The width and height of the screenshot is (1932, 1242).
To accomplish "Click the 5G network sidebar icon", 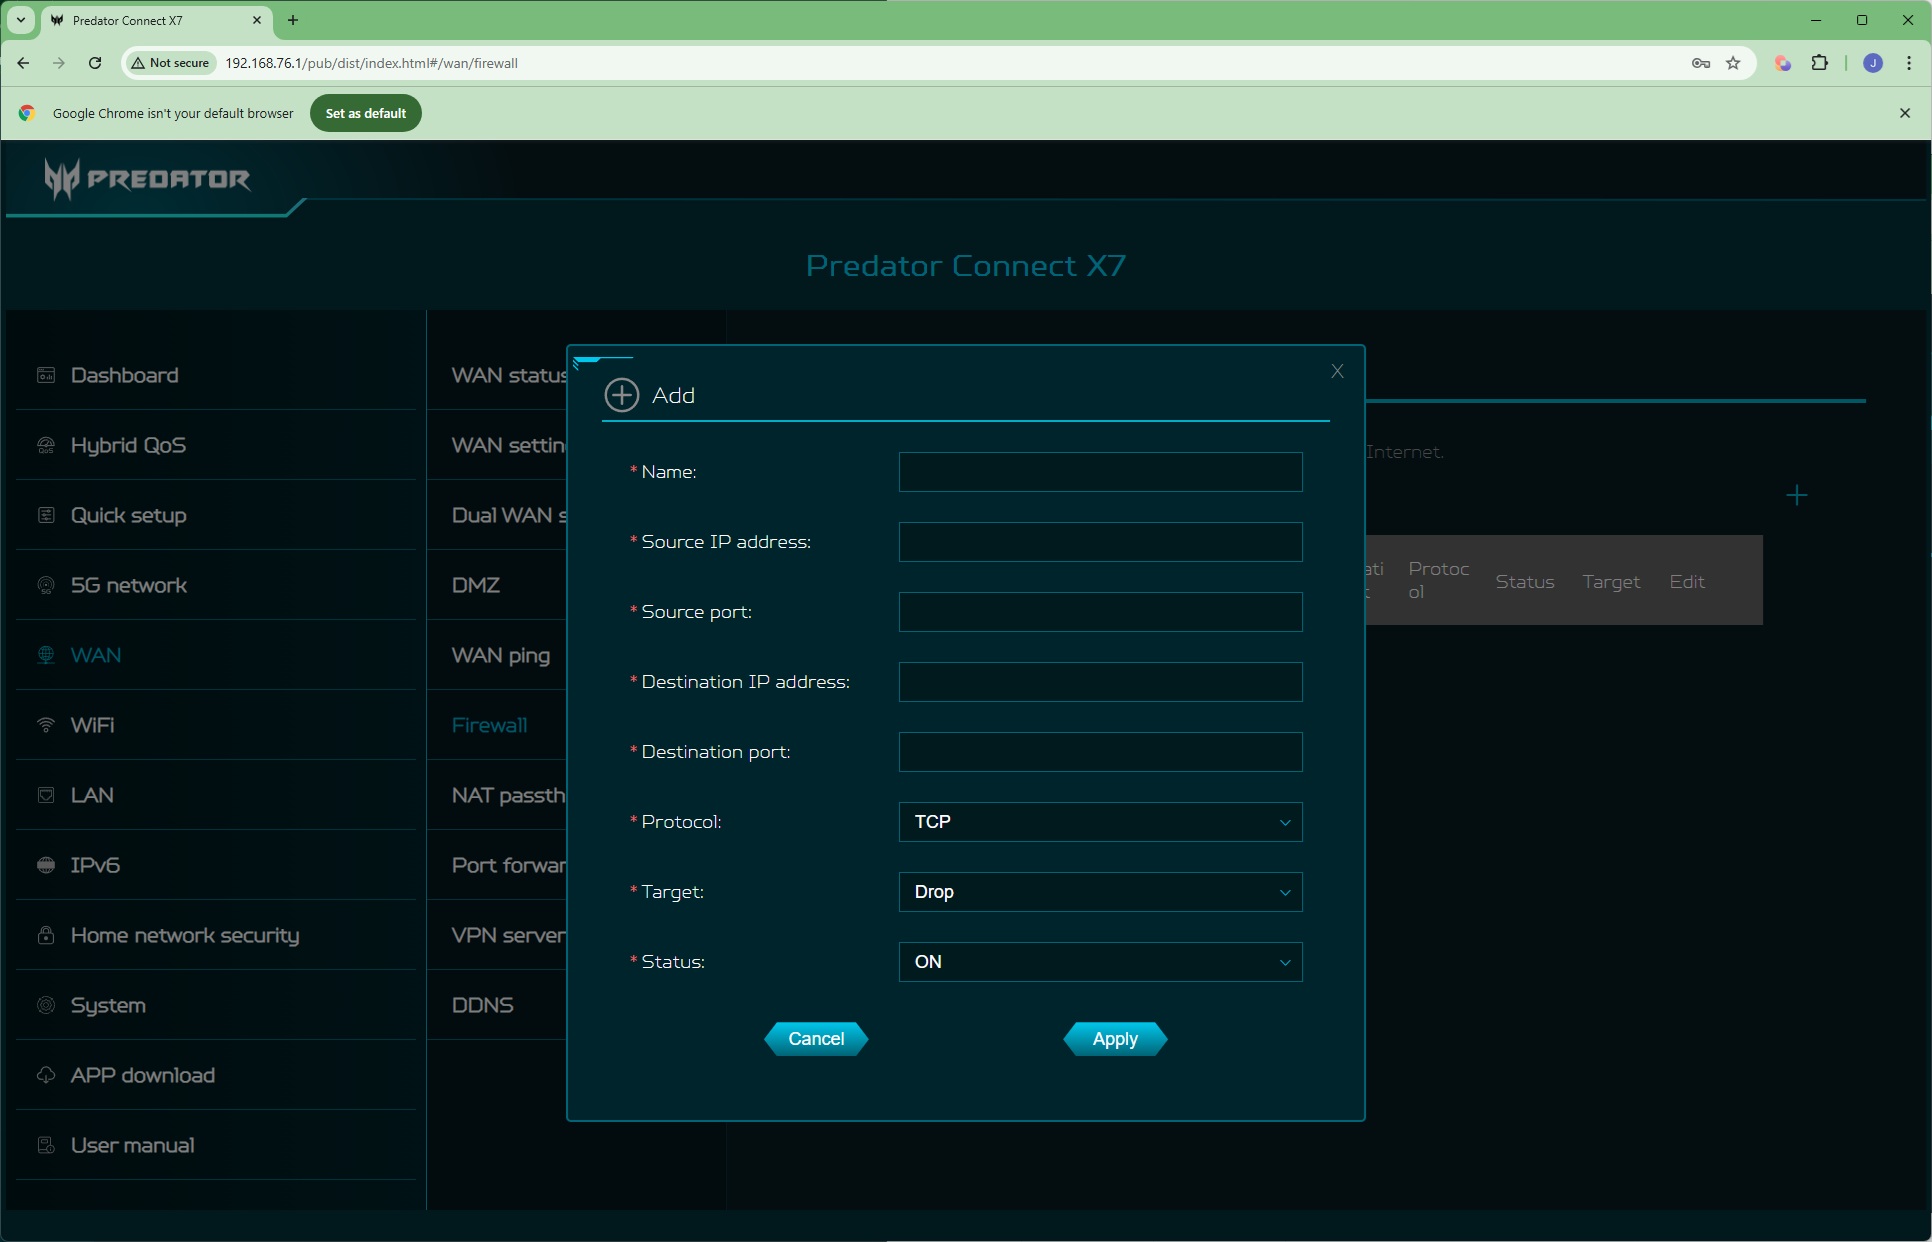I will click(x=46, y=585).
